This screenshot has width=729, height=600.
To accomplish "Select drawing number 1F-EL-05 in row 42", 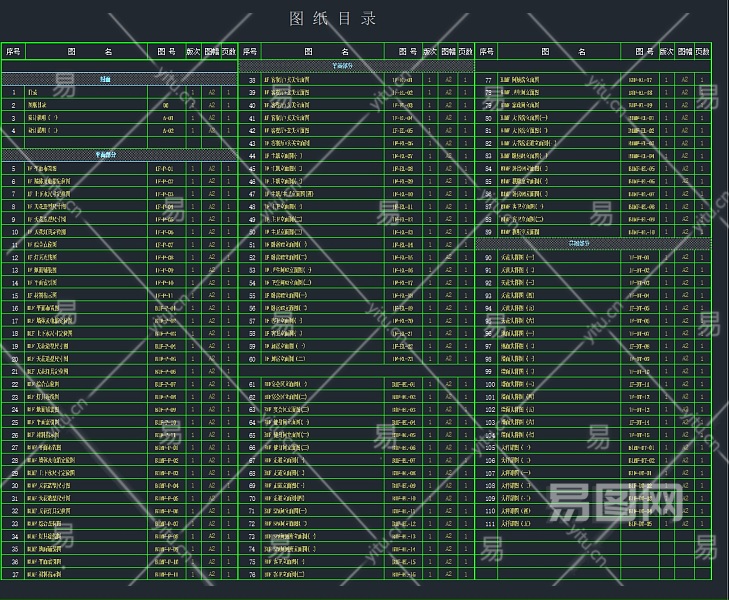I will point(402,131).
